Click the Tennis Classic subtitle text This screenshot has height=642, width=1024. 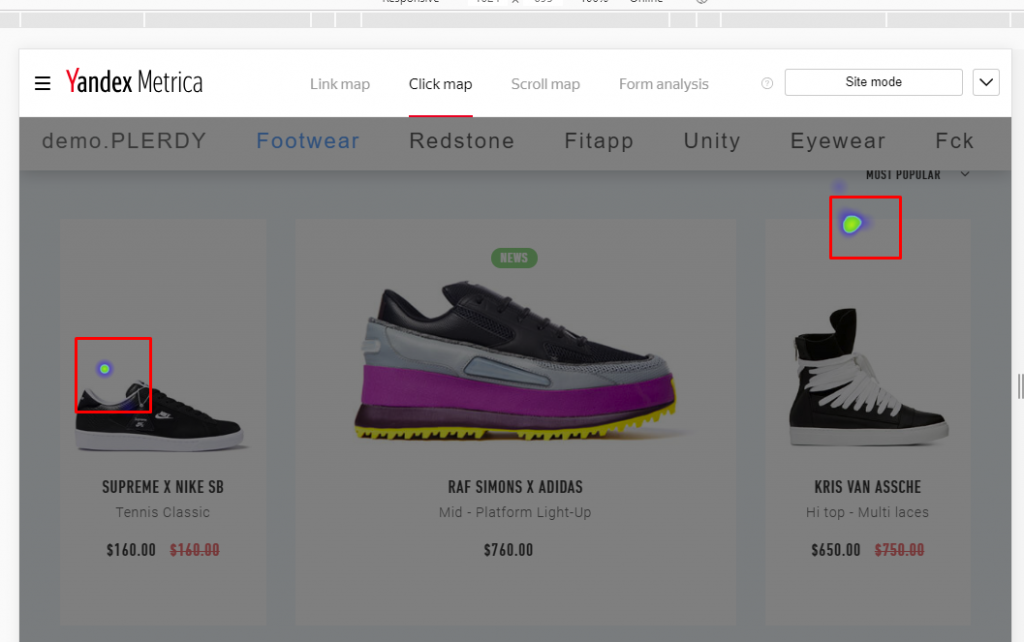click(x=163, y=513)
